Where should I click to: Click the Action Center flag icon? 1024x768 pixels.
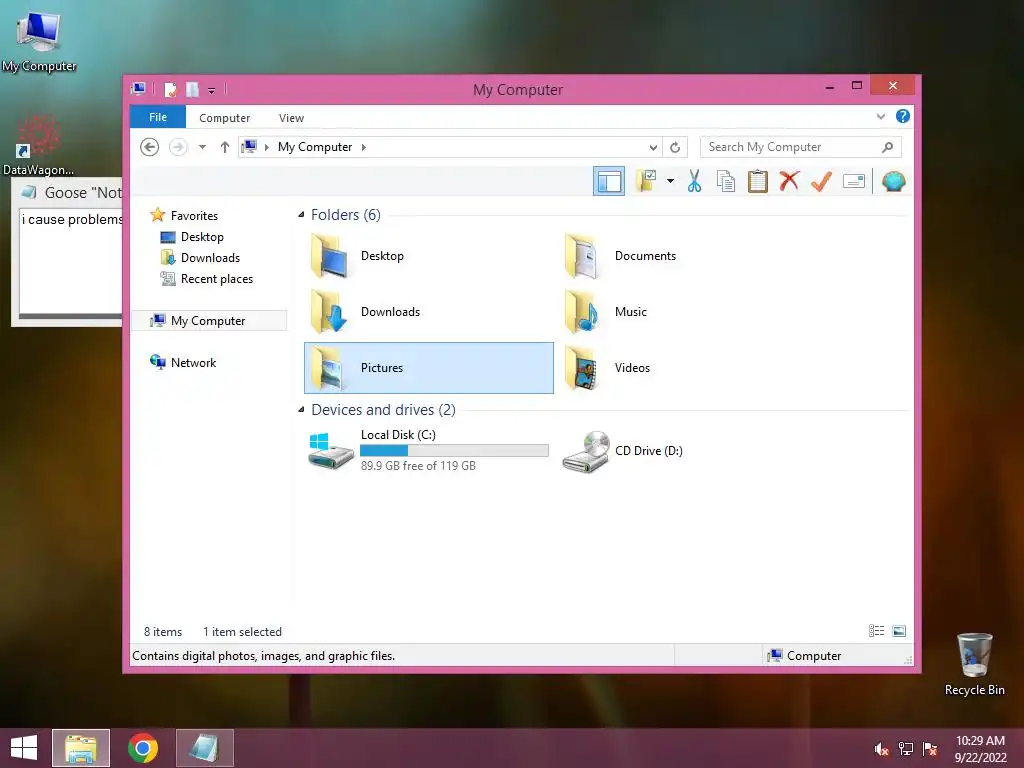click(930, 749)
